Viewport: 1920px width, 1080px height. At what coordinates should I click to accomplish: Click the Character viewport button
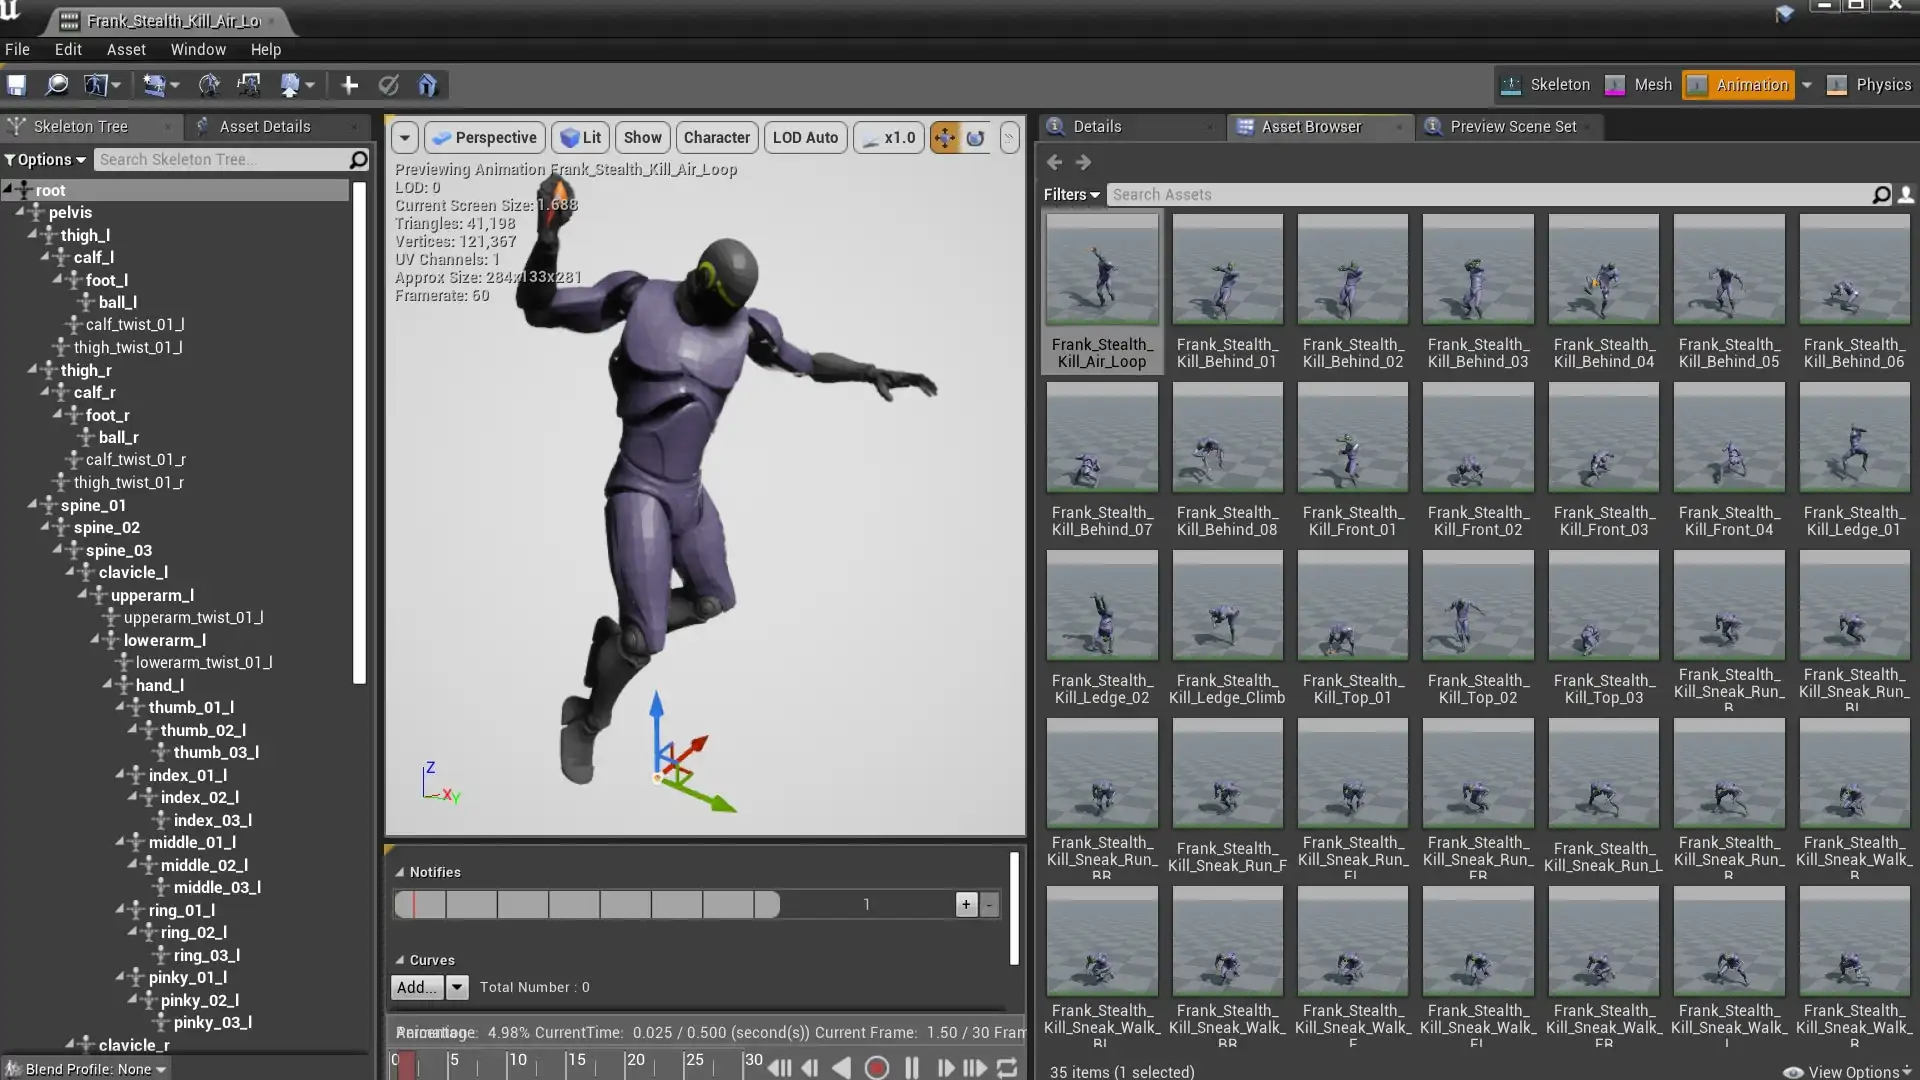pyautogui.click(x=716, y=138)
